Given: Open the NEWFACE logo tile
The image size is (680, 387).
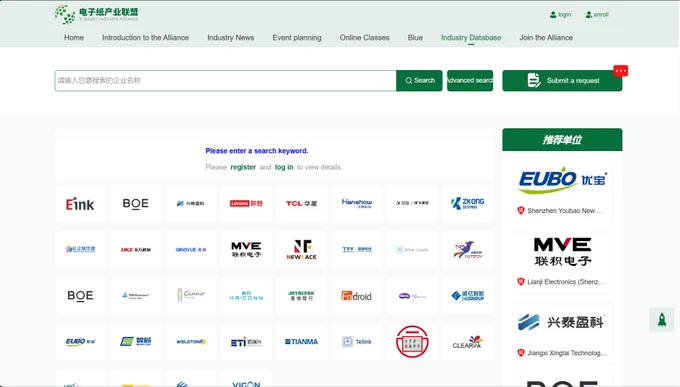Looking at the screenshot, I should coord(301,249).
